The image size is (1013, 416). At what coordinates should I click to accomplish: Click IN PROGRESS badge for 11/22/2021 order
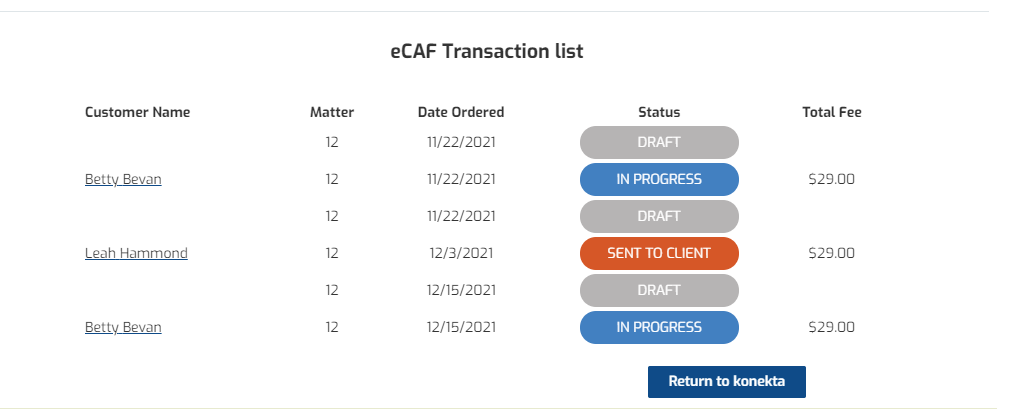coord(659,180)
